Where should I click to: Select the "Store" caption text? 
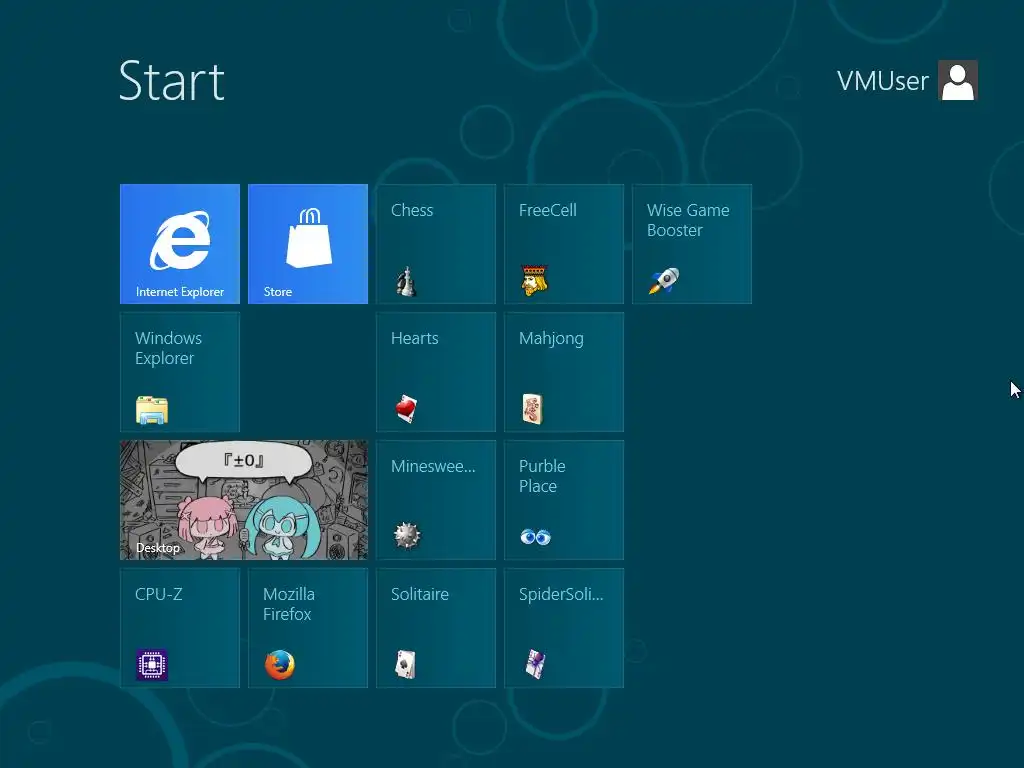tap(278, 292)
